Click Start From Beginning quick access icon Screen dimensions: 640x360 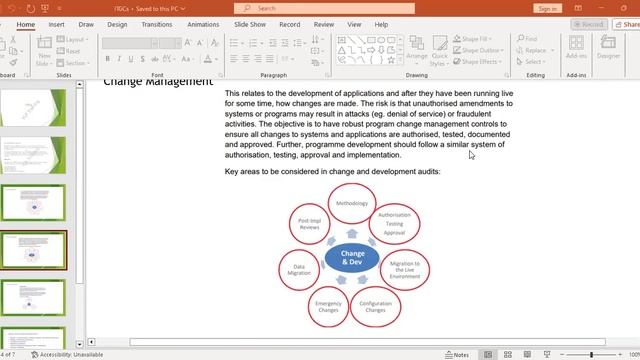(x=45, y=8)
